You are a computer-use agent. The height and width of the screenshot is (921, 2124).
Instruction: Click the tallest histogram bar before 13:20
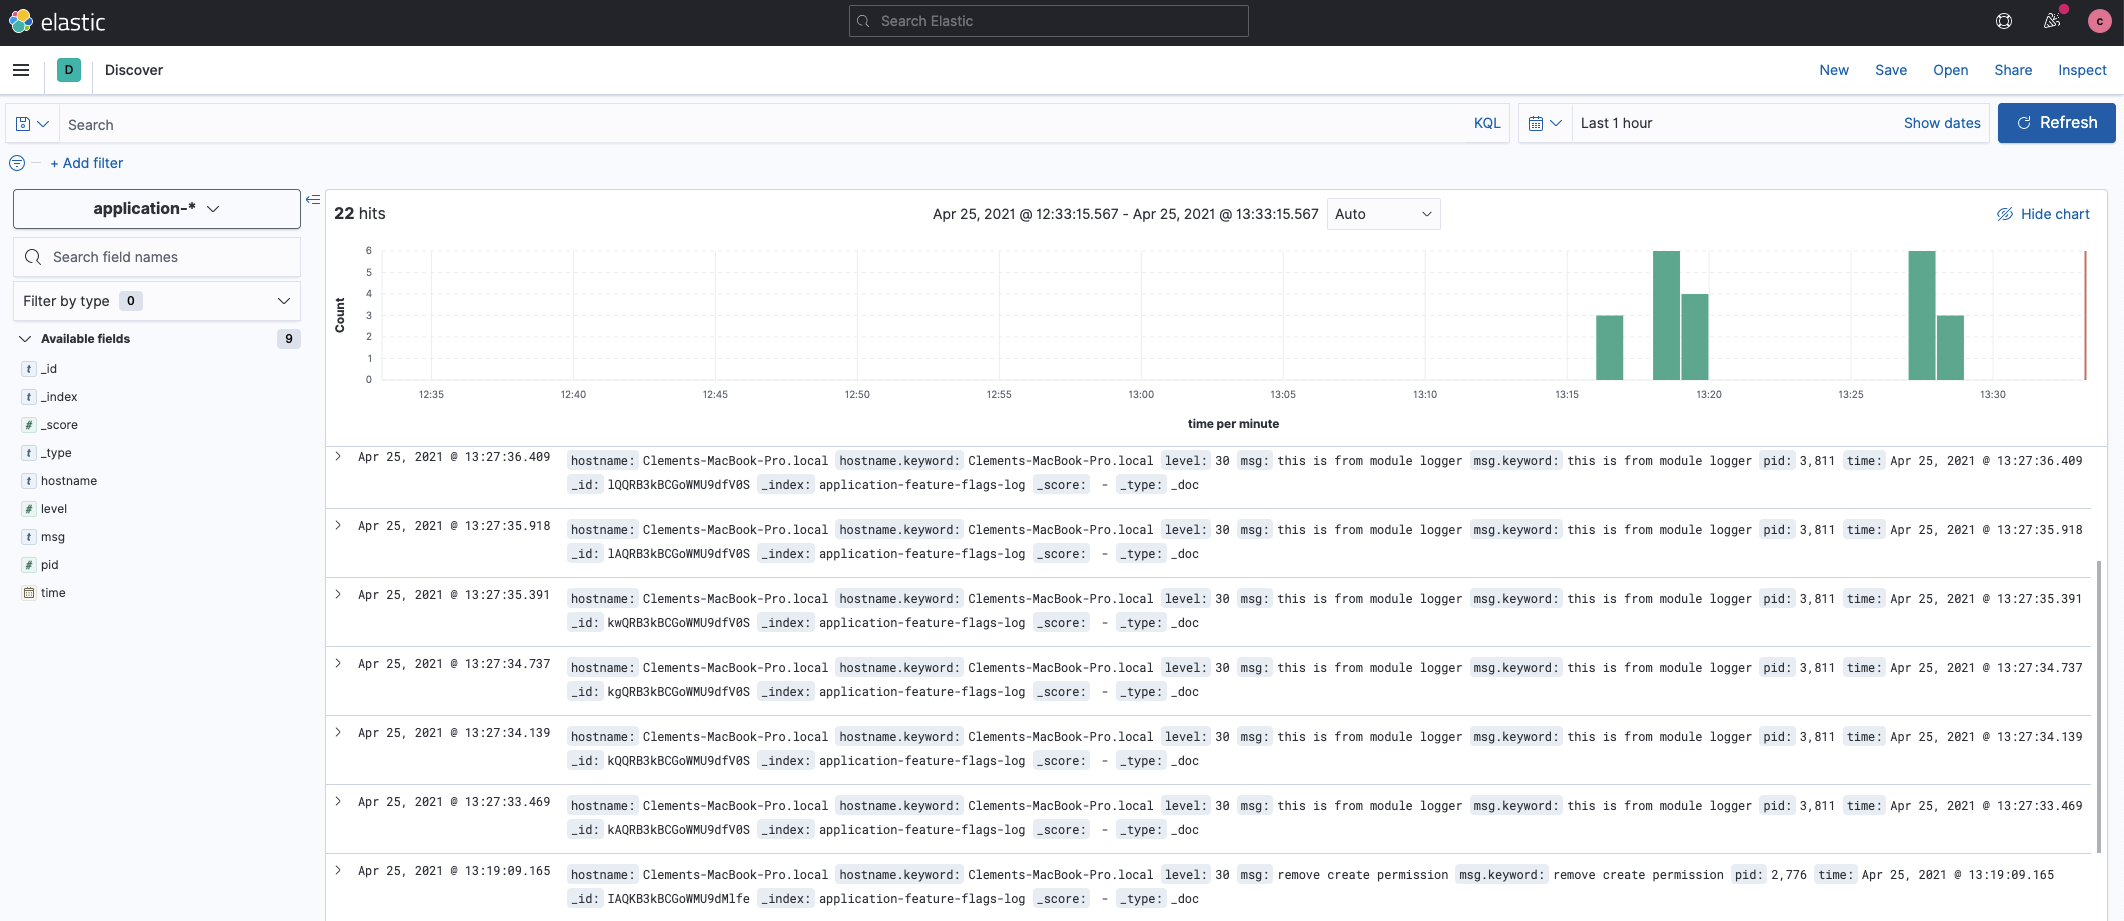point(1666,315)
